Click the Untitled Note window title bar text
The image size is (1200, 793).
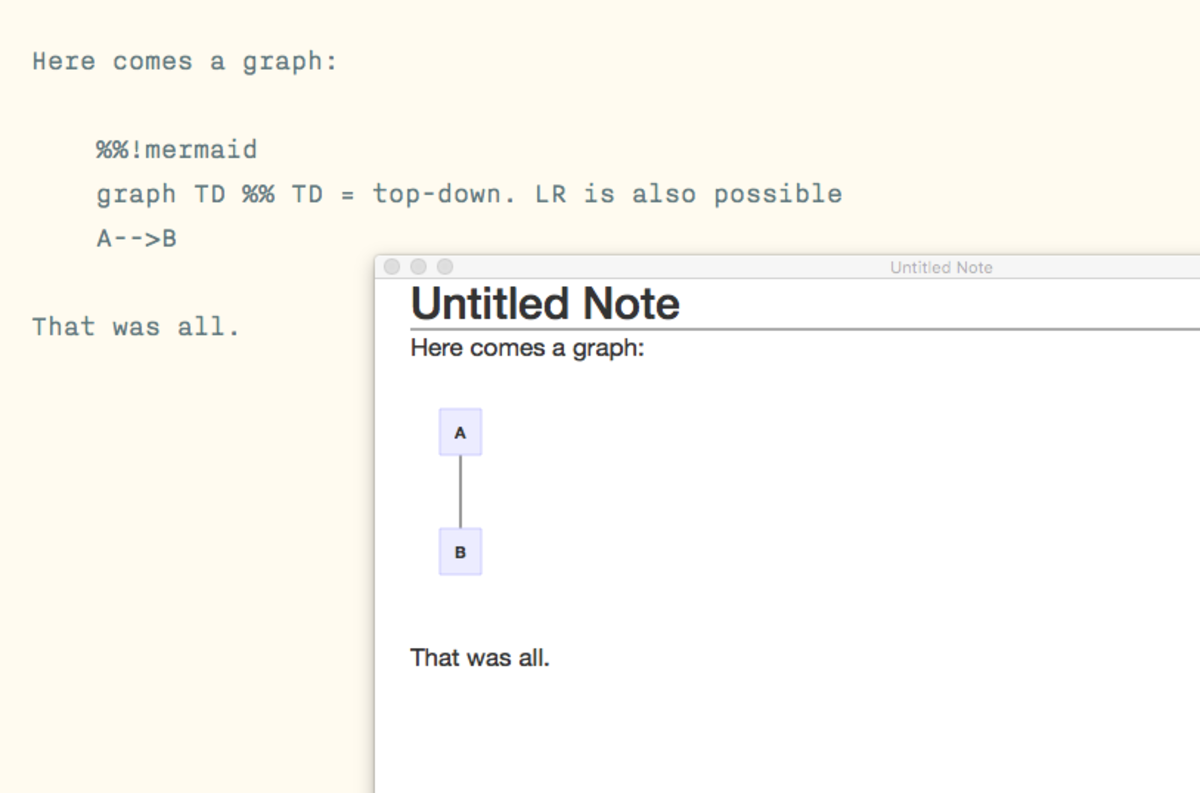click(x=941, y=267)
